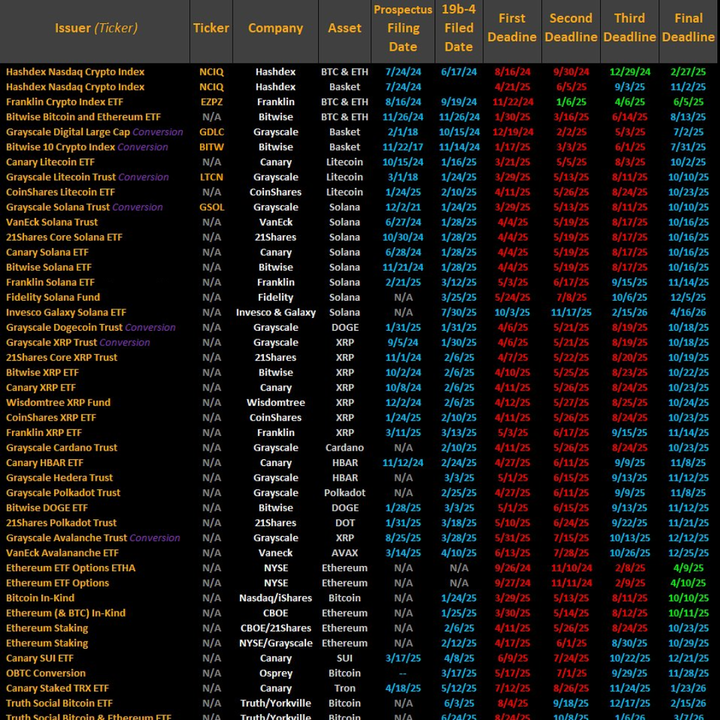Screen dimensions: 720x720
Task: Select the "Invesco & Galaxy" company cell
Action: pos(276,313)
